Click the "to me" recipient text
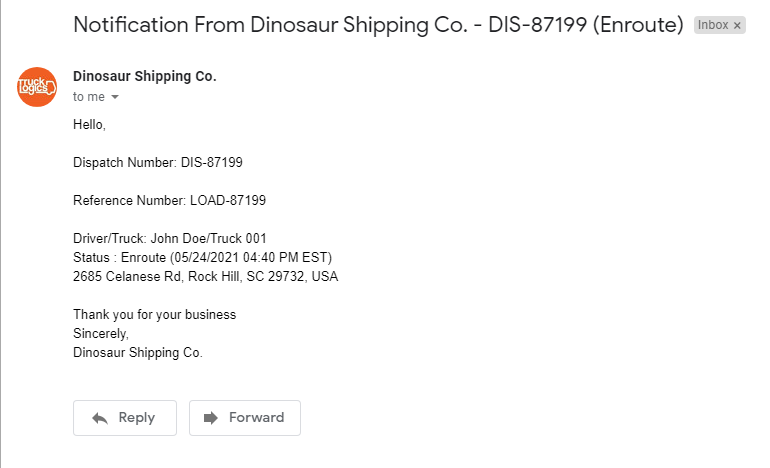The width and height of the screenshot is (770, 468). 89,97
